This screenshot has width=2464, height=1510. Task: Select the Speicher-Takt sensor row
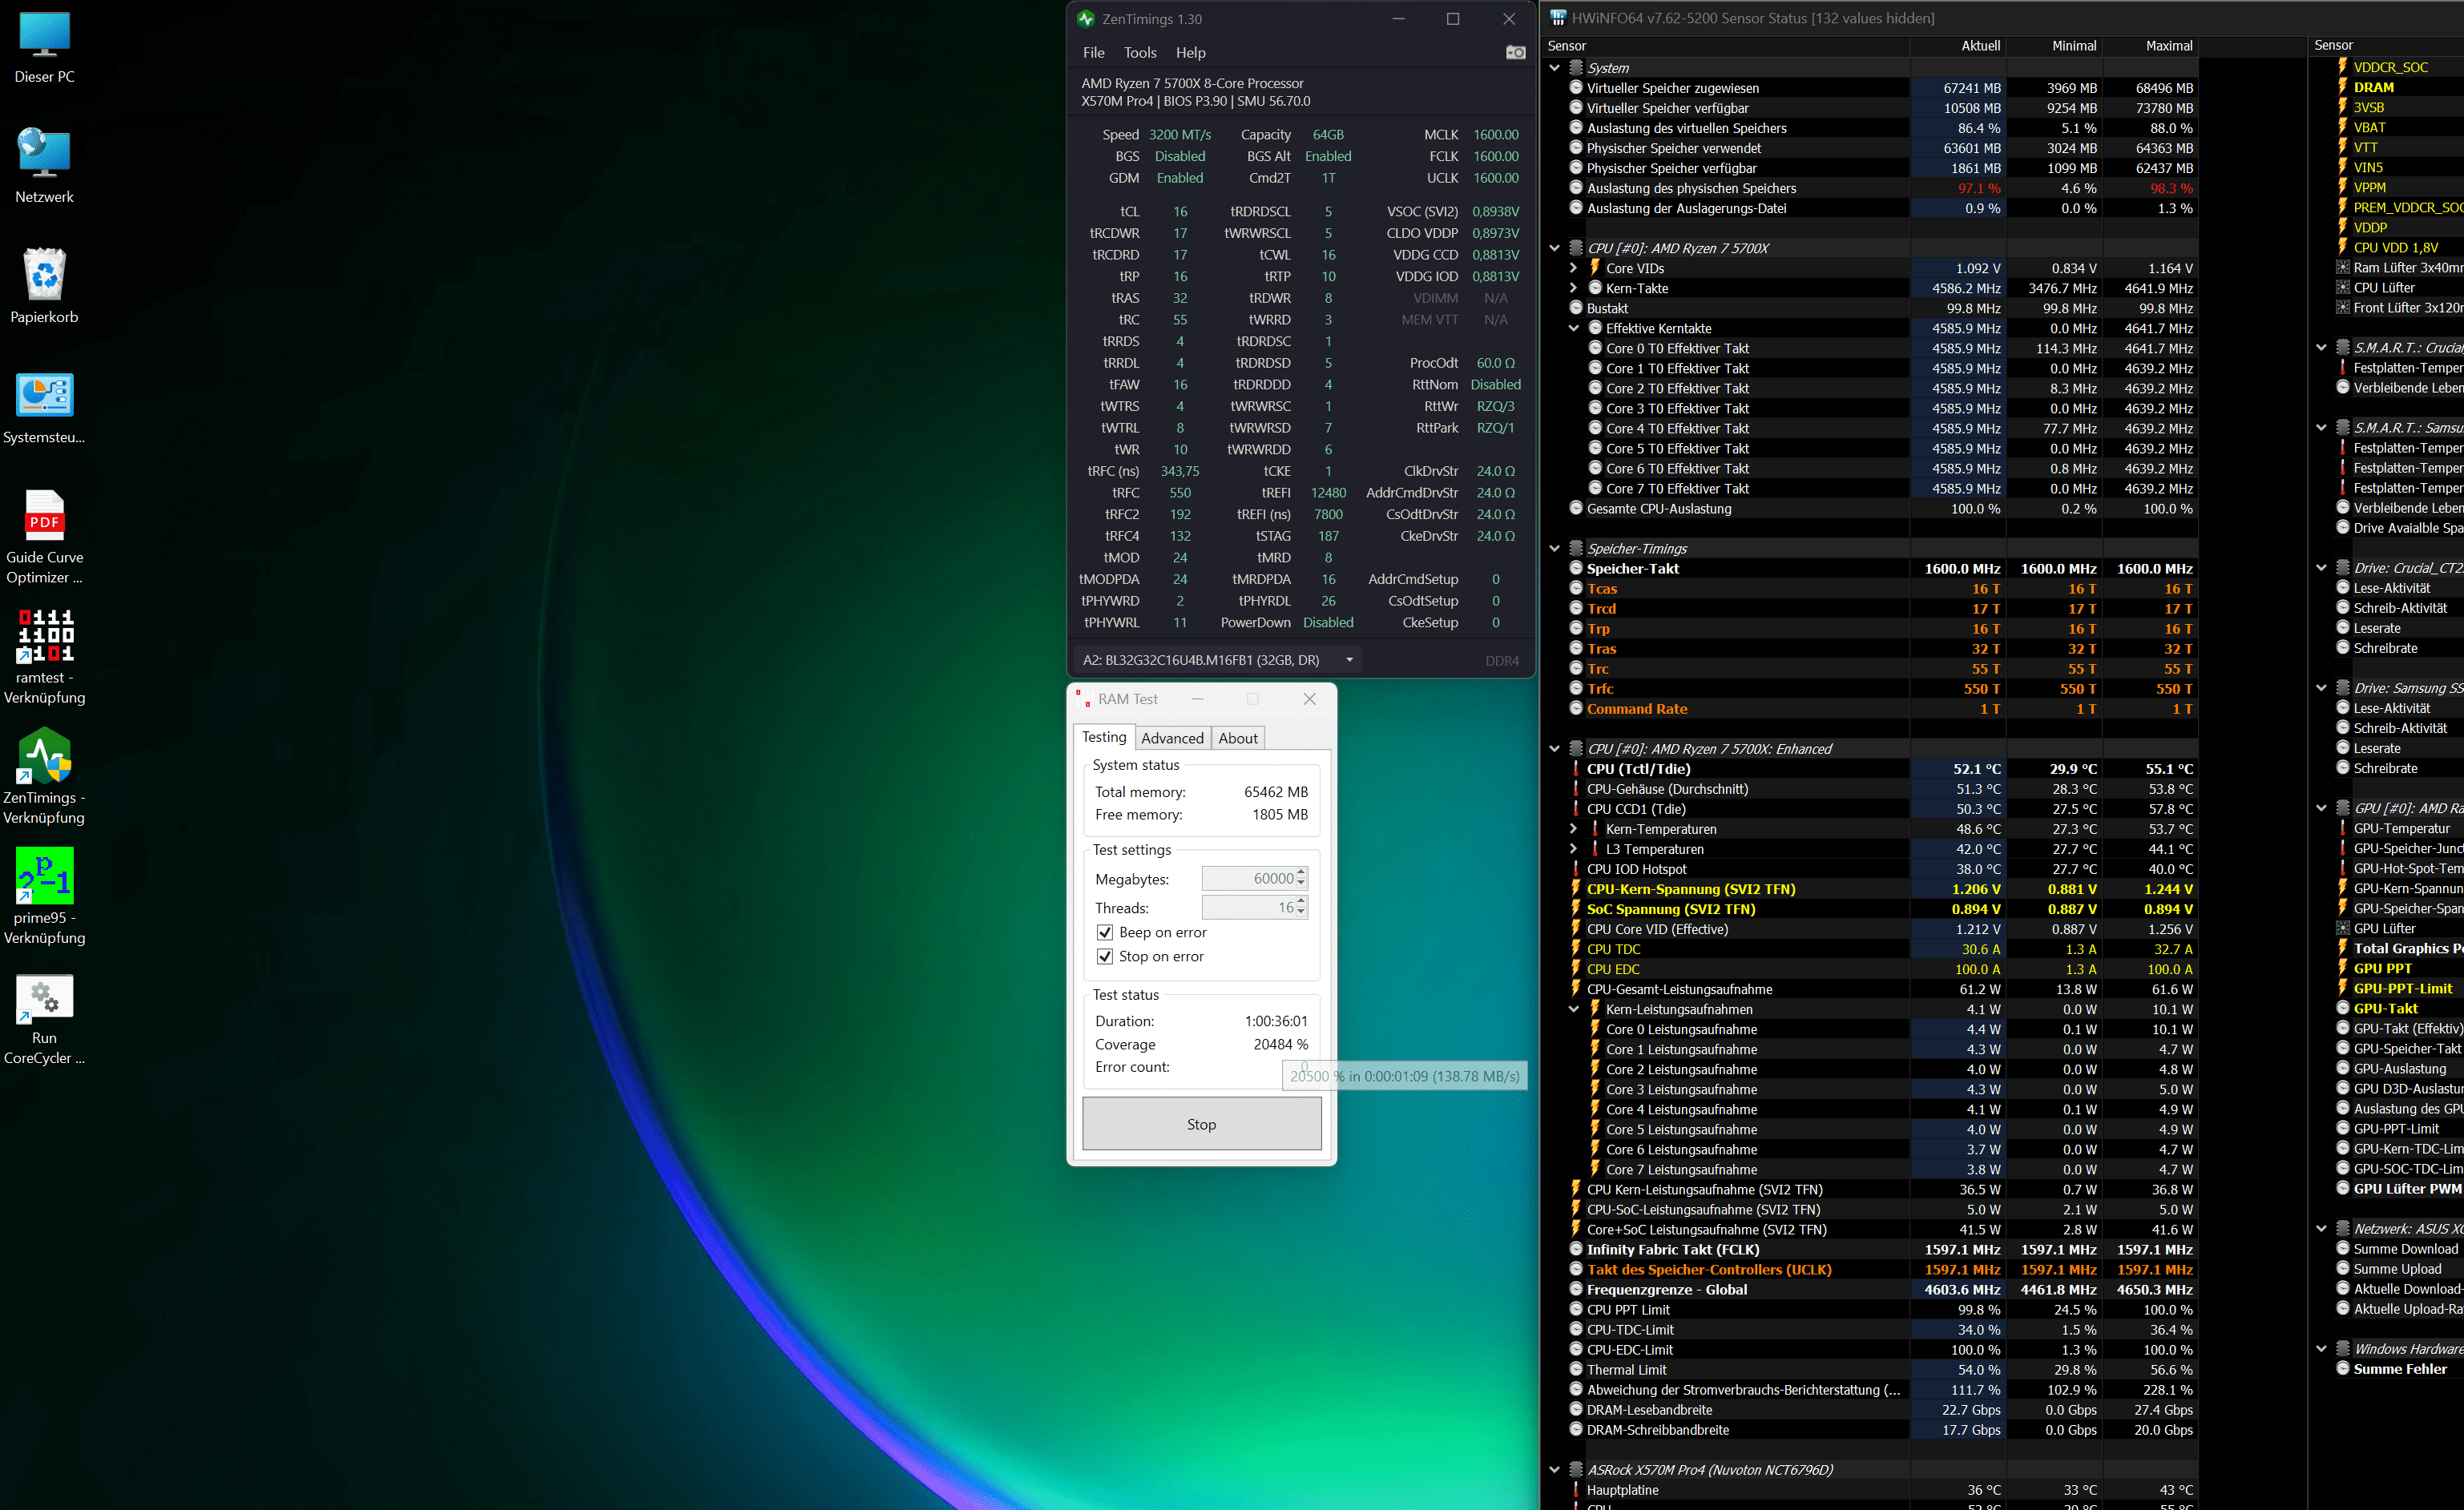coord(1870,569)
